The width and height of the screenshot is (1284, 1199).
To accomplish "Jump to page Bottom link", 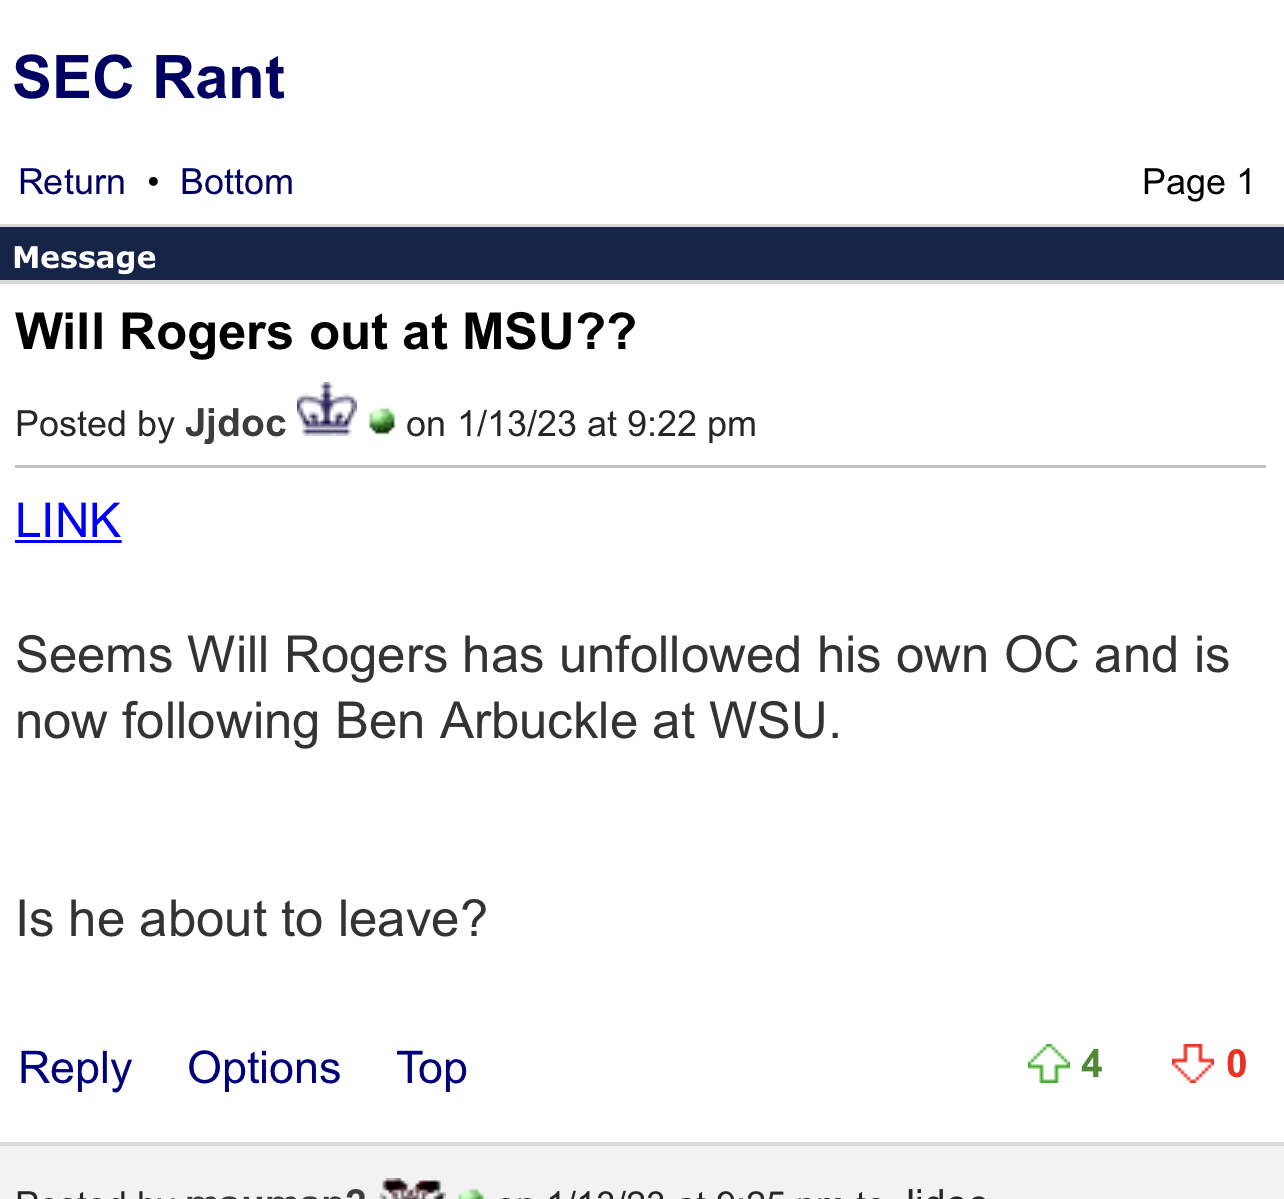I will click(237, 182).
